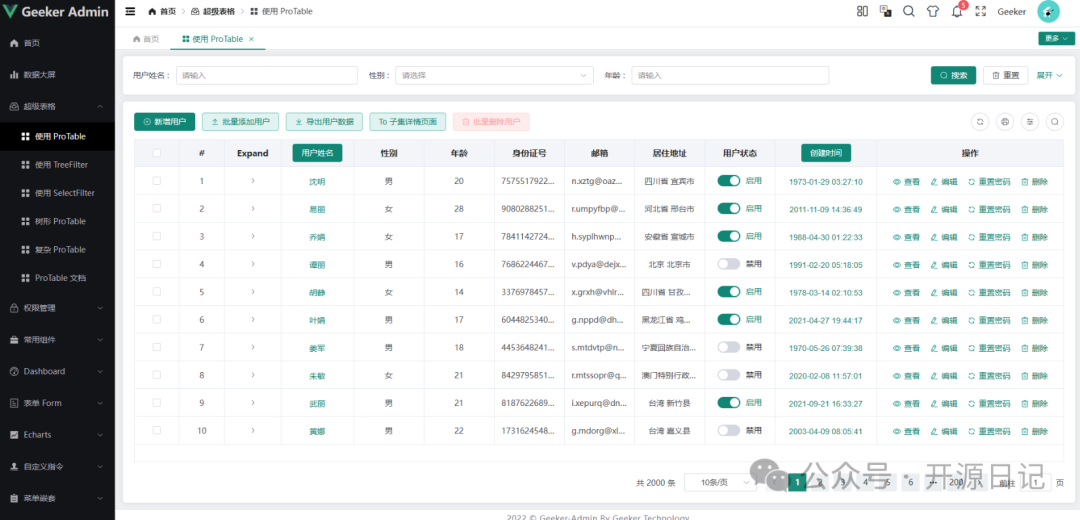This screenshot has height=520, width=1080.
Task: Click the 搜索 button
Action: click(953, 75)
